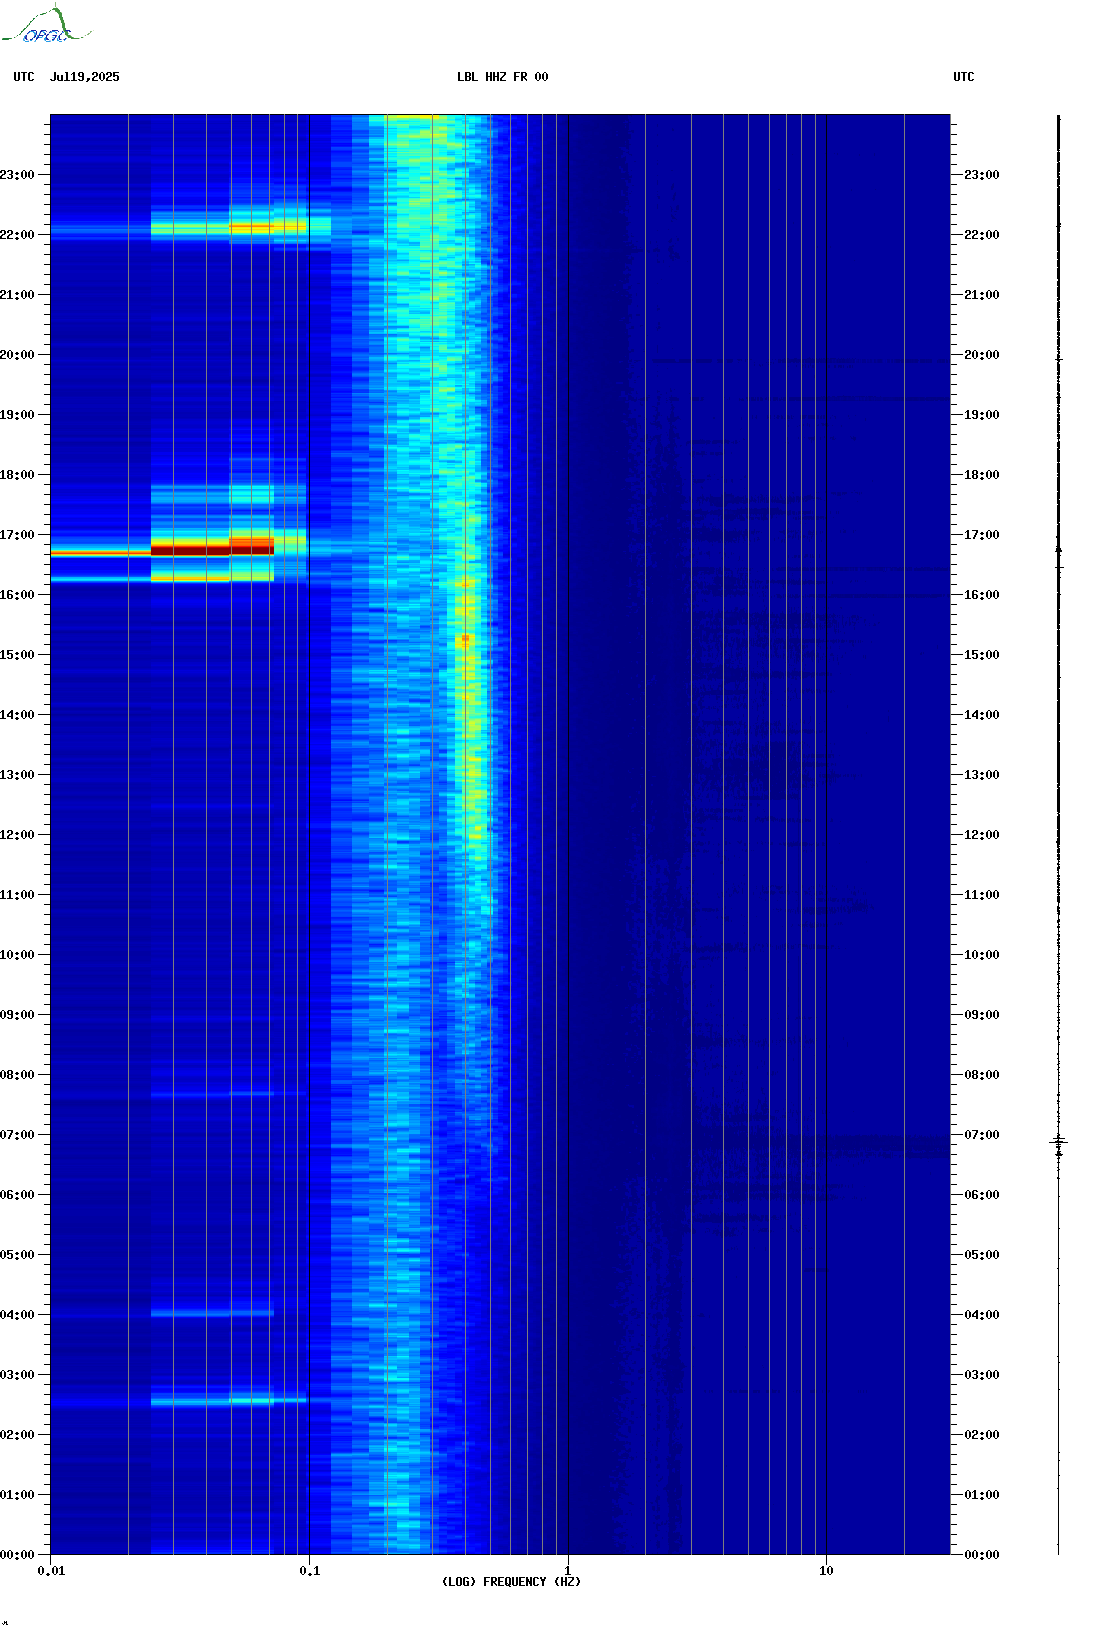Select the 11:00 label on the right time axis

982,895
